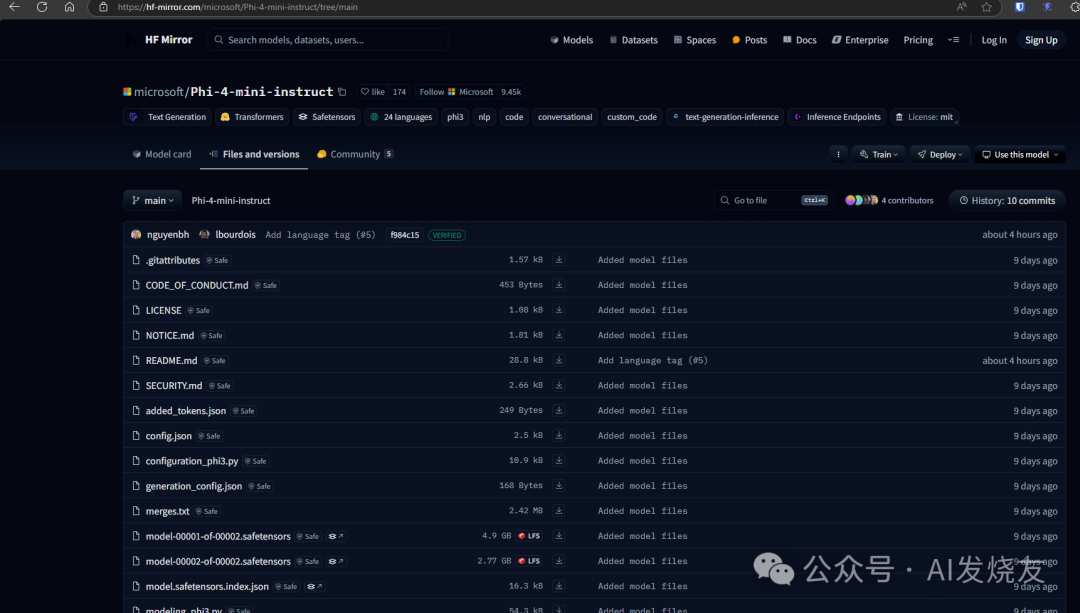Open commit f984c15 link
This screenshot has width=1080, height=613.
[x=404, y=235]
